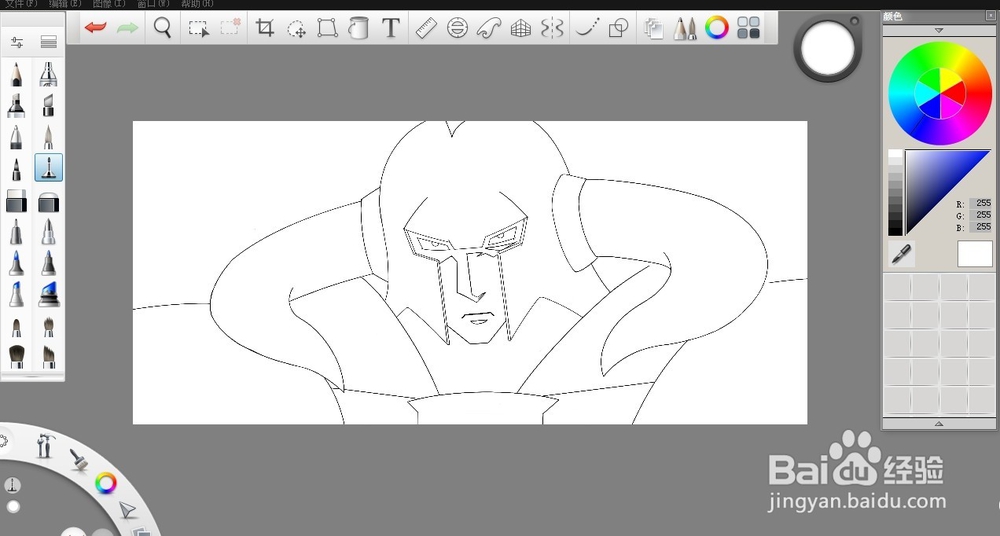Pick the thin Paintbrush
Viewport: 1000px width, 536px height.
(x=48, y=137)
